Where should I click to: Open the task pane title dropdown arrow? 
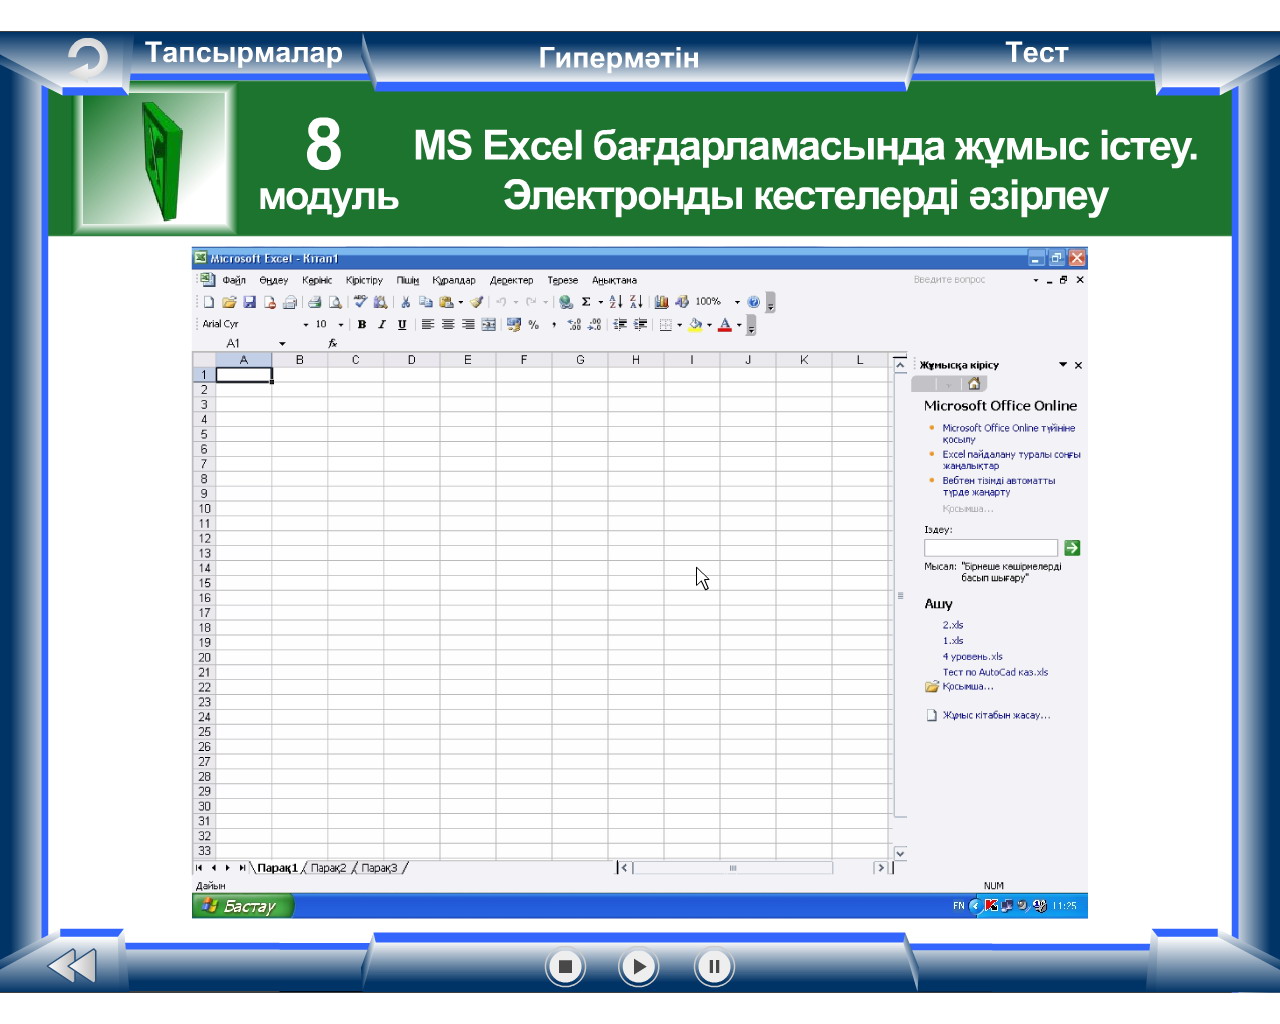click(1063, 365)
